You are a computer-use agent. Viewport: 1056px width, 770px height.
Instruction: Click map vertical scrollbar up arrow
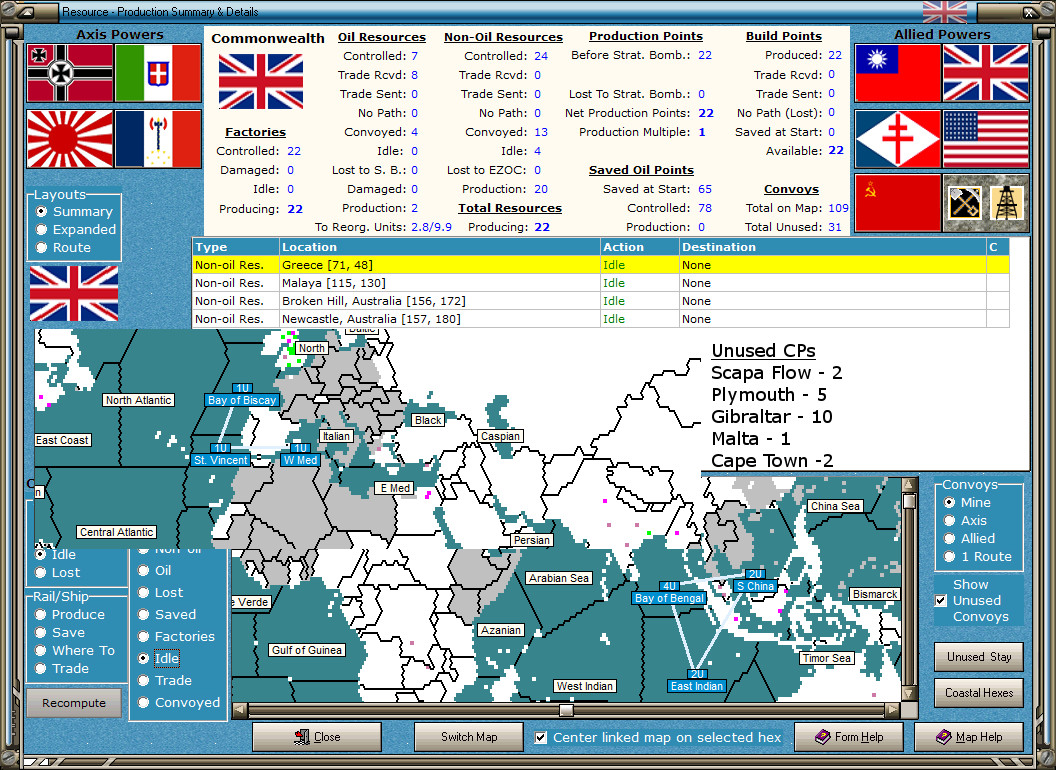pyautogui.click(x=909, y=484)
